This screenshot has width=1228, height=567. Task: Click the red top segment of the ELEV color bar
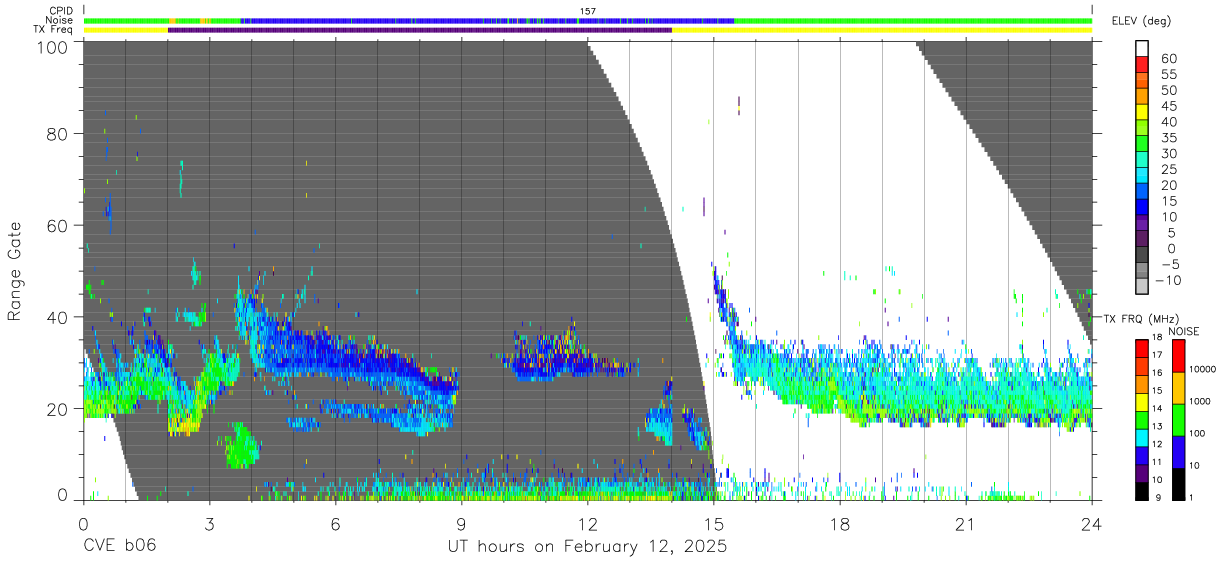click(x=1142, y=64)
